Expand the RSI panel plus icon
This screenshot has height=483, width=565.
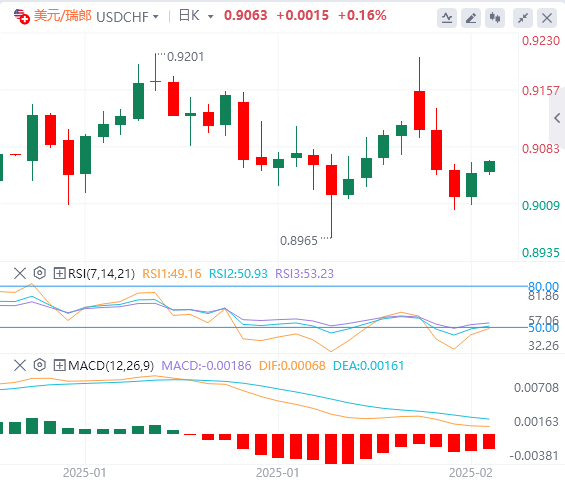pos(59,273)
